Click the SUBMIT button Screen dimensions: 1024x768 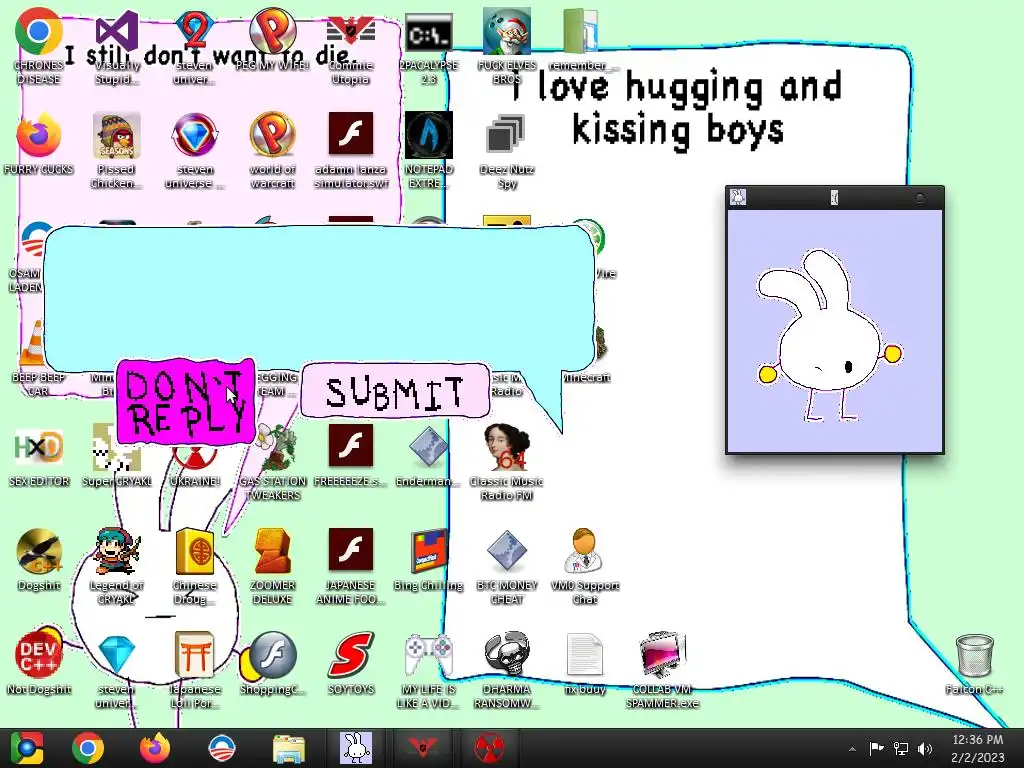click(395, 391)
